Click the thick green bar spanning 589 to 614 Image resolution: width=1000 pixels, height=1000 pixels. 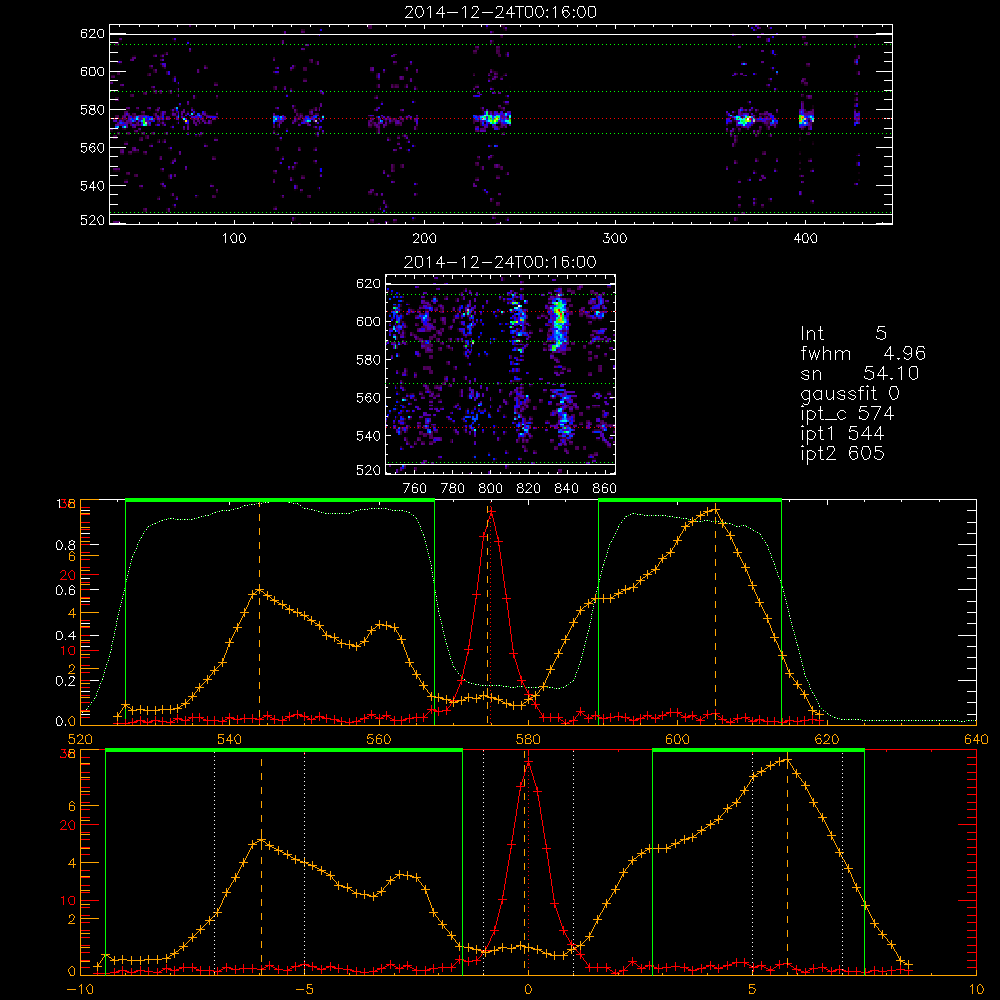690,501
